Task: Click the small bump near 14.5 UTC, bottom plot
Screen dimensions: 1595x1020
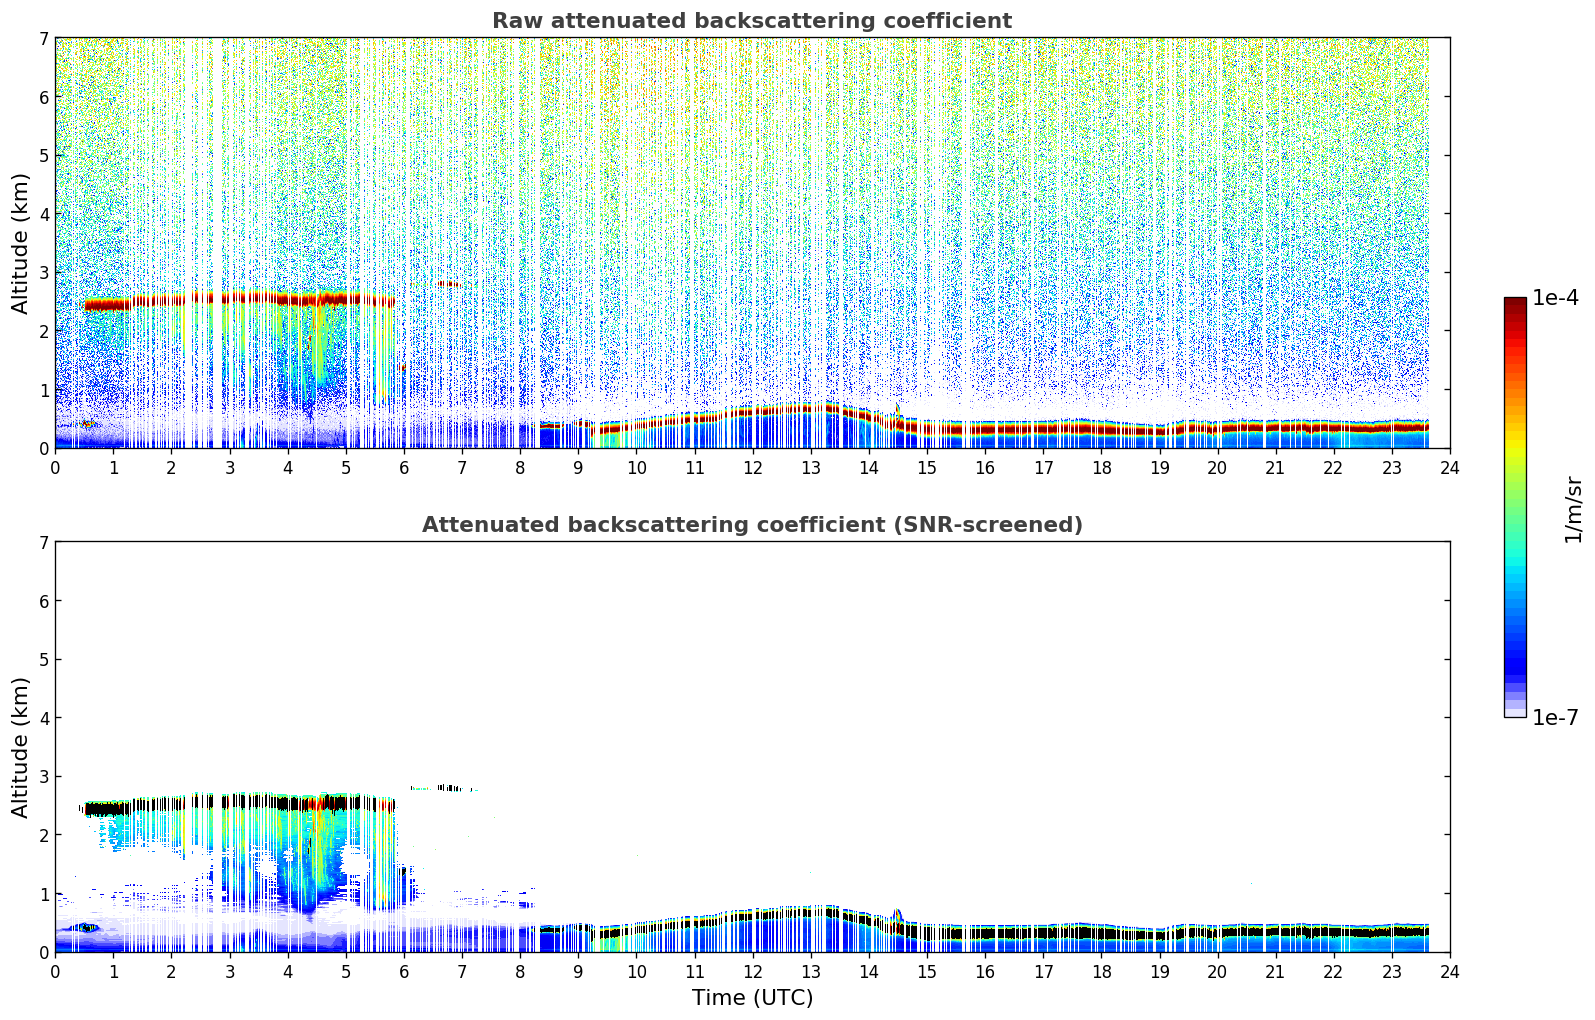Action: point(897,914)
